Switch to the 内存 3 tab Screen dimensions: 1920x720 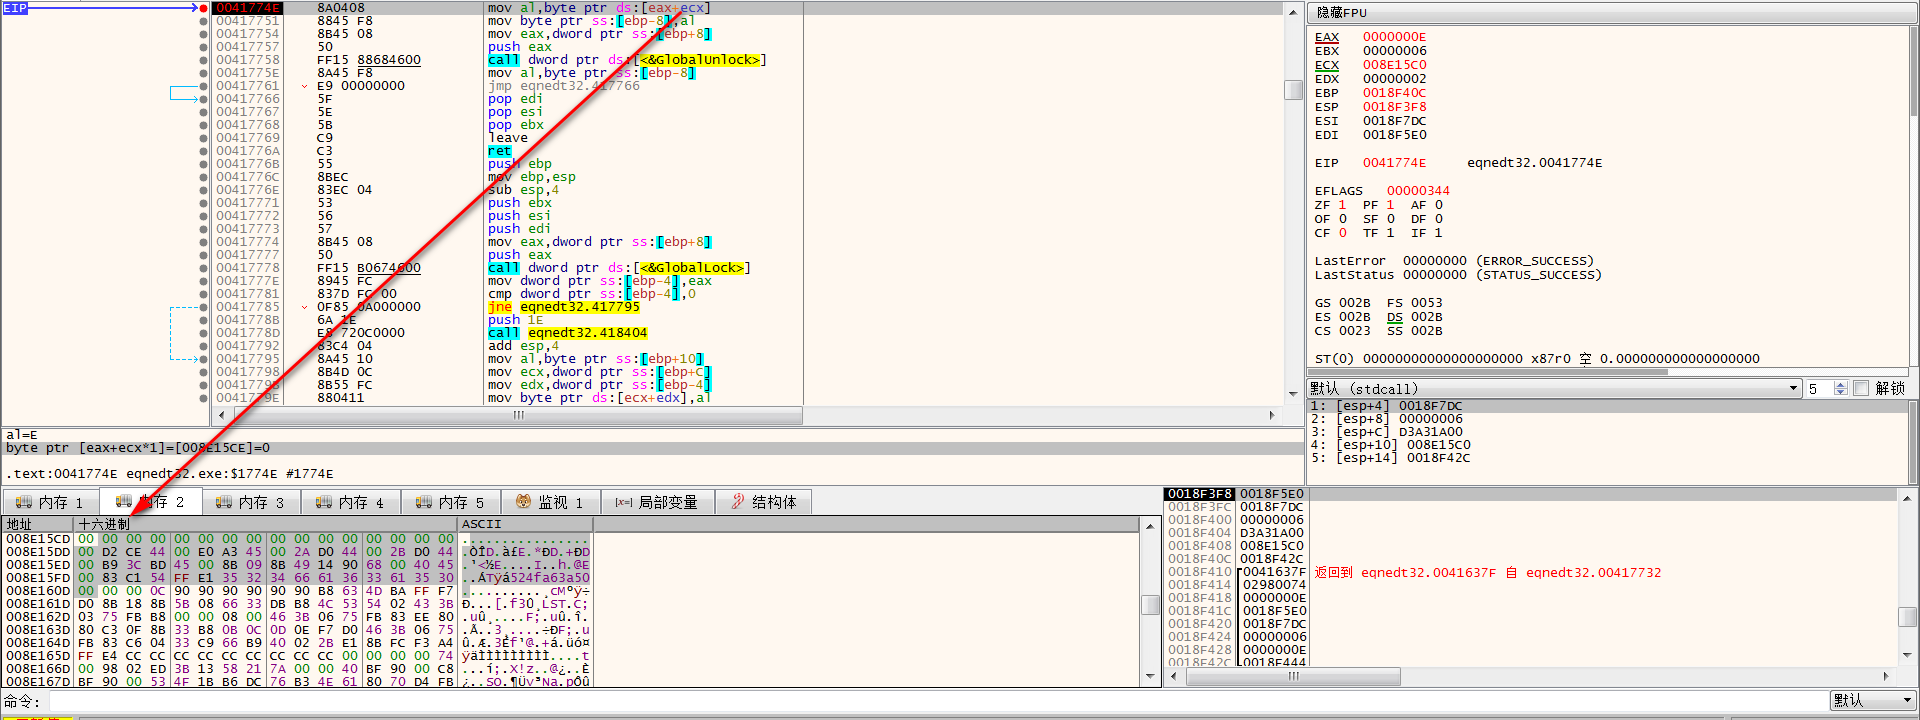[252, 502]
